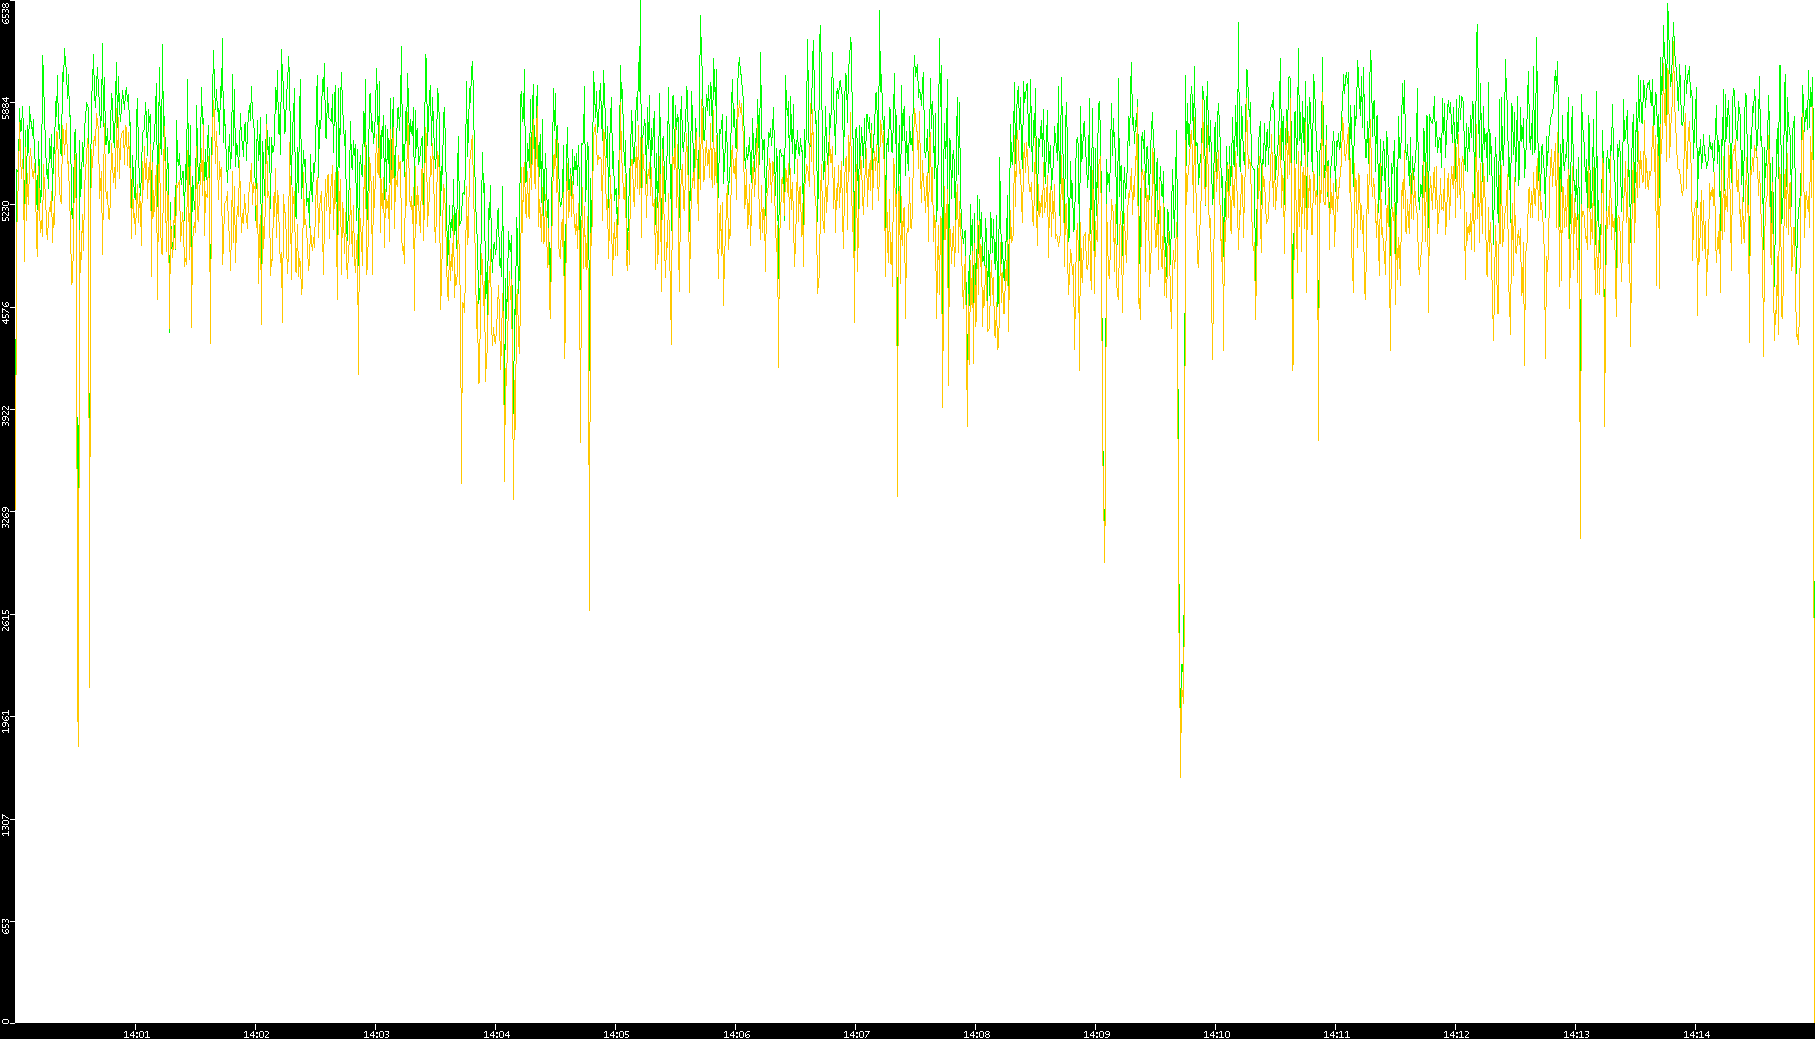1815x1039 pixels.
Task: Click the 0 origin label on vertical axis
Action: tap(7, 1021)
